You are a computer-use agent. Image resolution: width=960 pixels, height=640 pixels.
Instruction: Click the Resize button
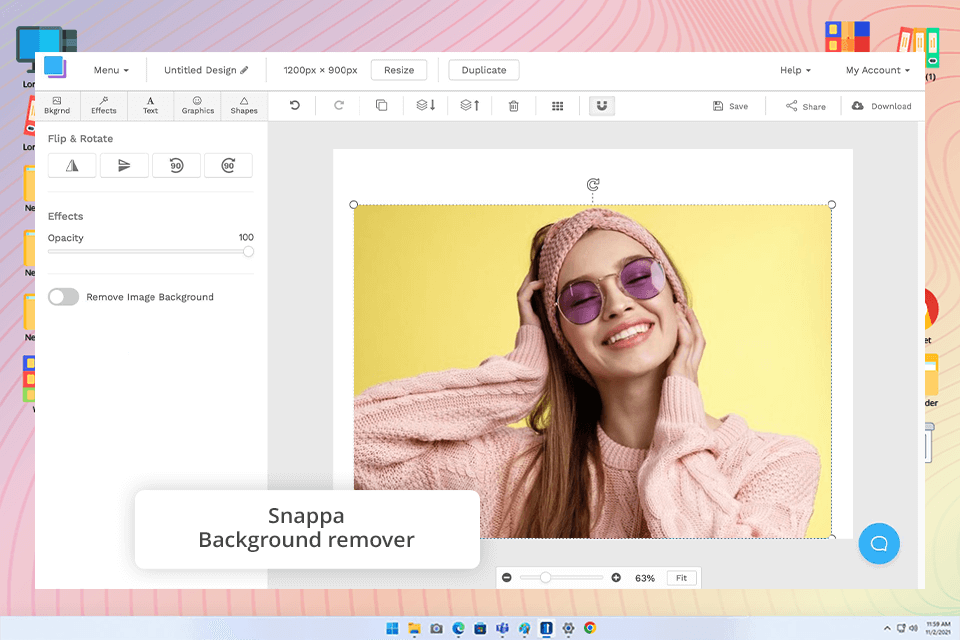[399, 70]
